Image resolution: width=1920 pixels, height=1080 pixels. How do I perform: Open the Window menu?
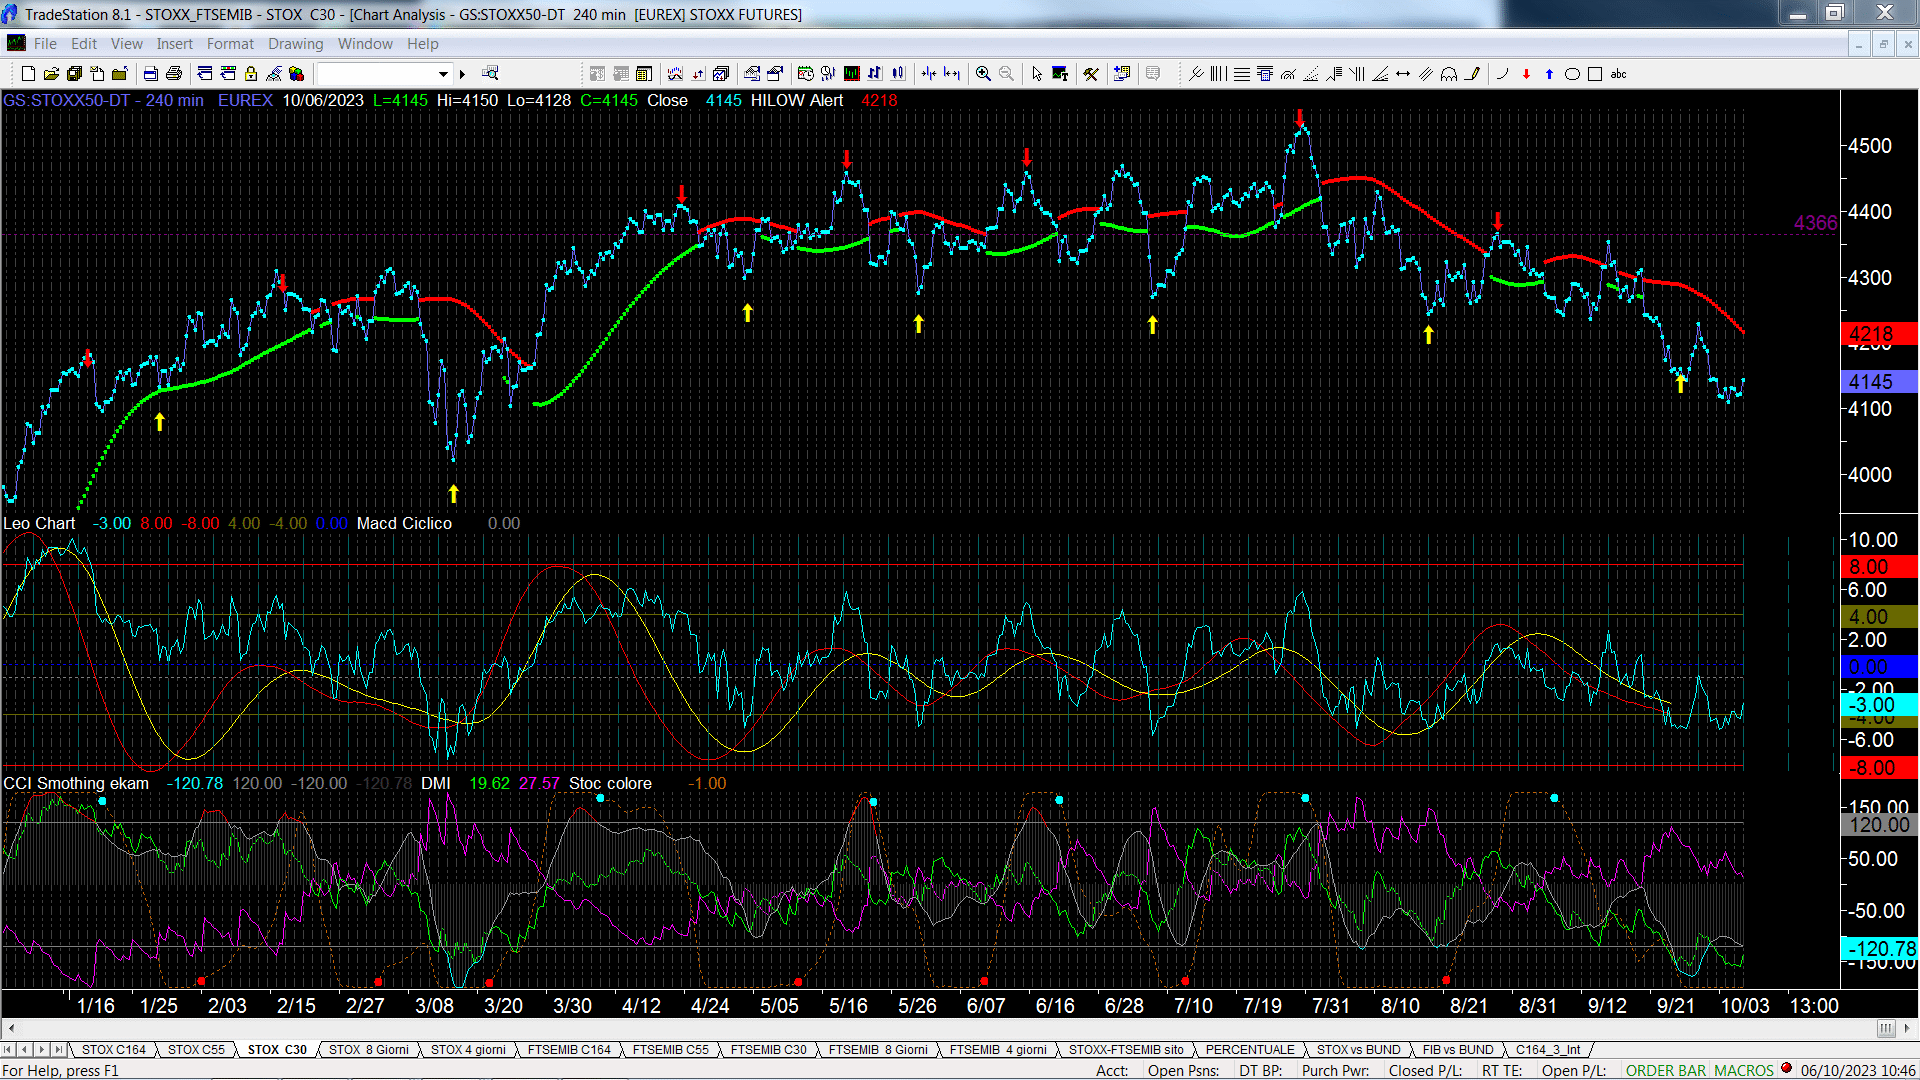click(365, 44)
